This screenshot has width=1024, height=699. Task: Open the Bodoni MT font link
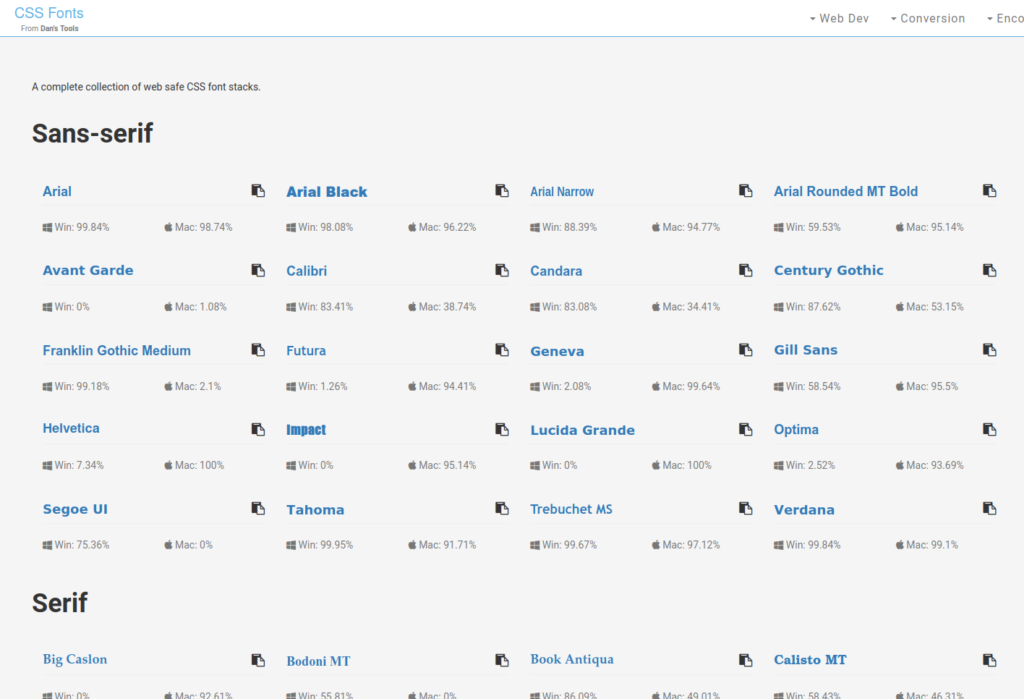point(318,660)
